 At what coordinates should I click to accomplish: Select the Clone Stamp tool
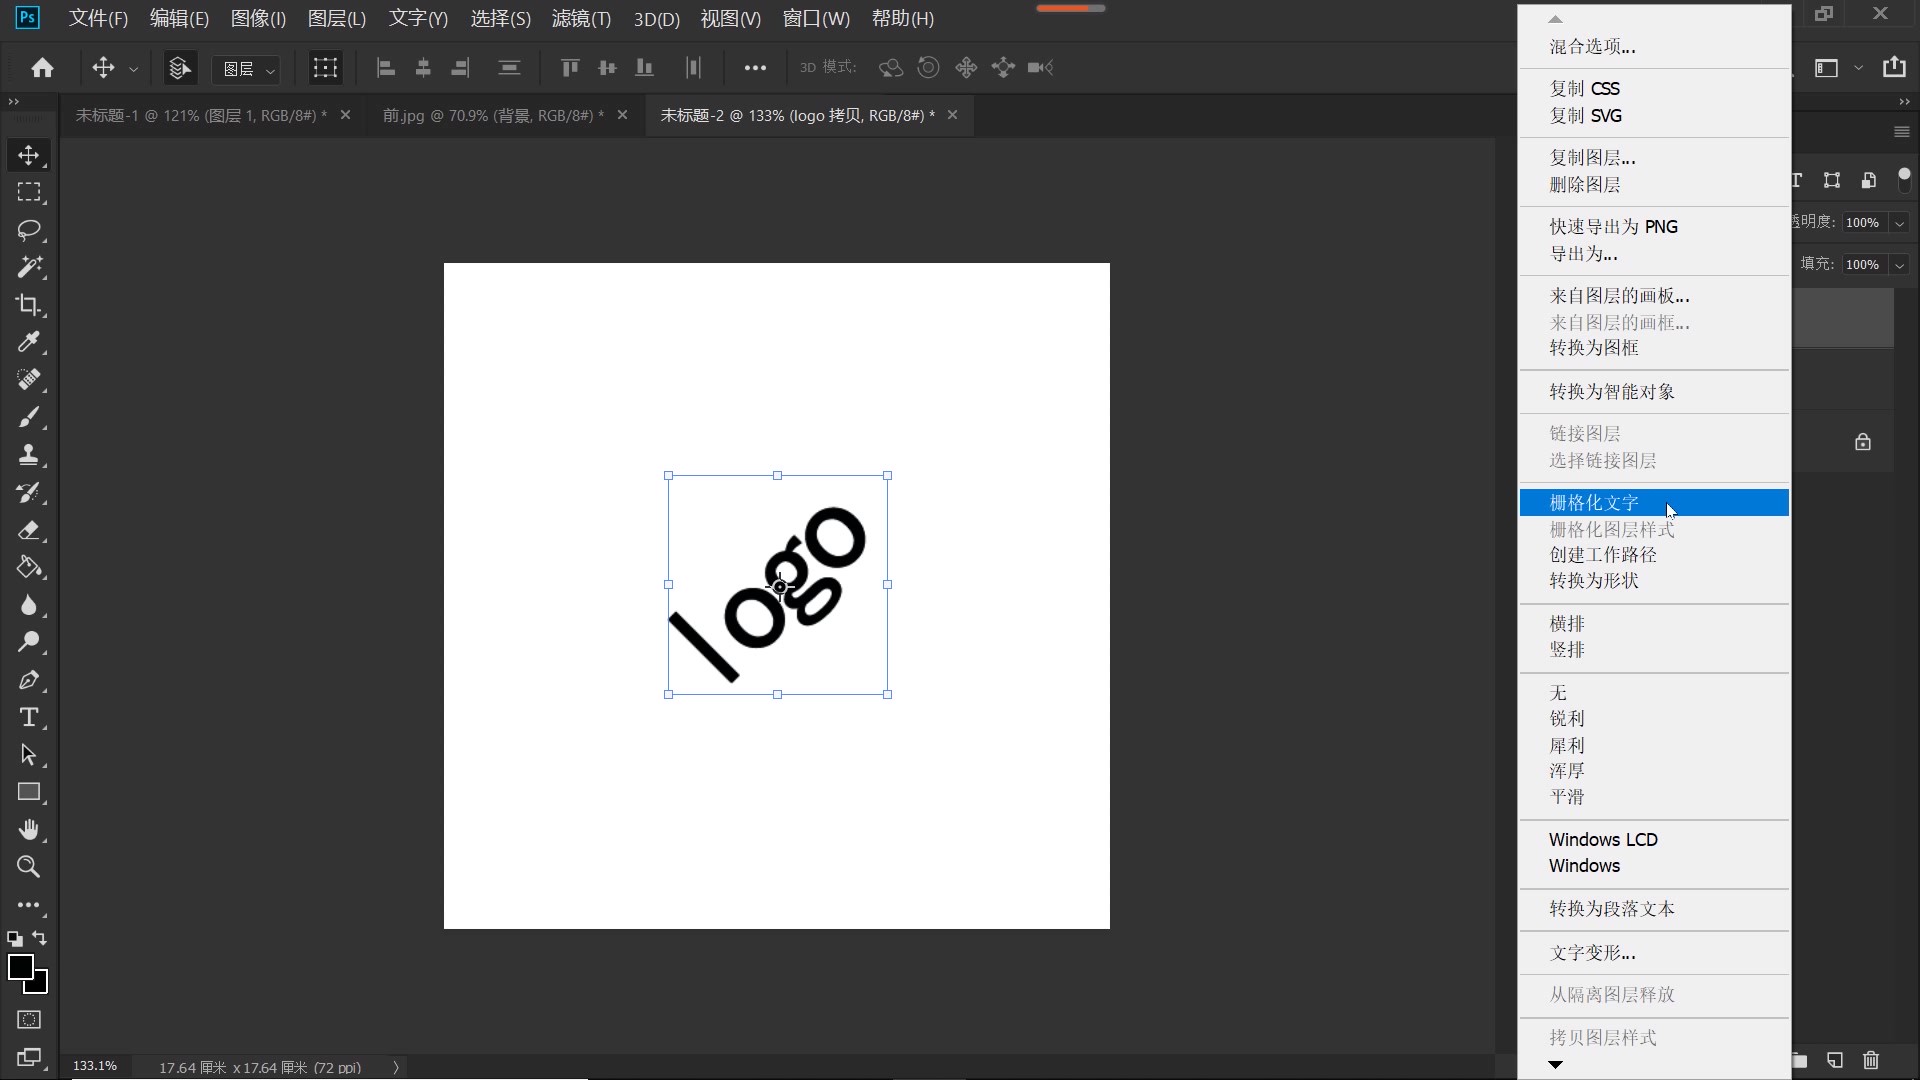click(x=28, y=455)
